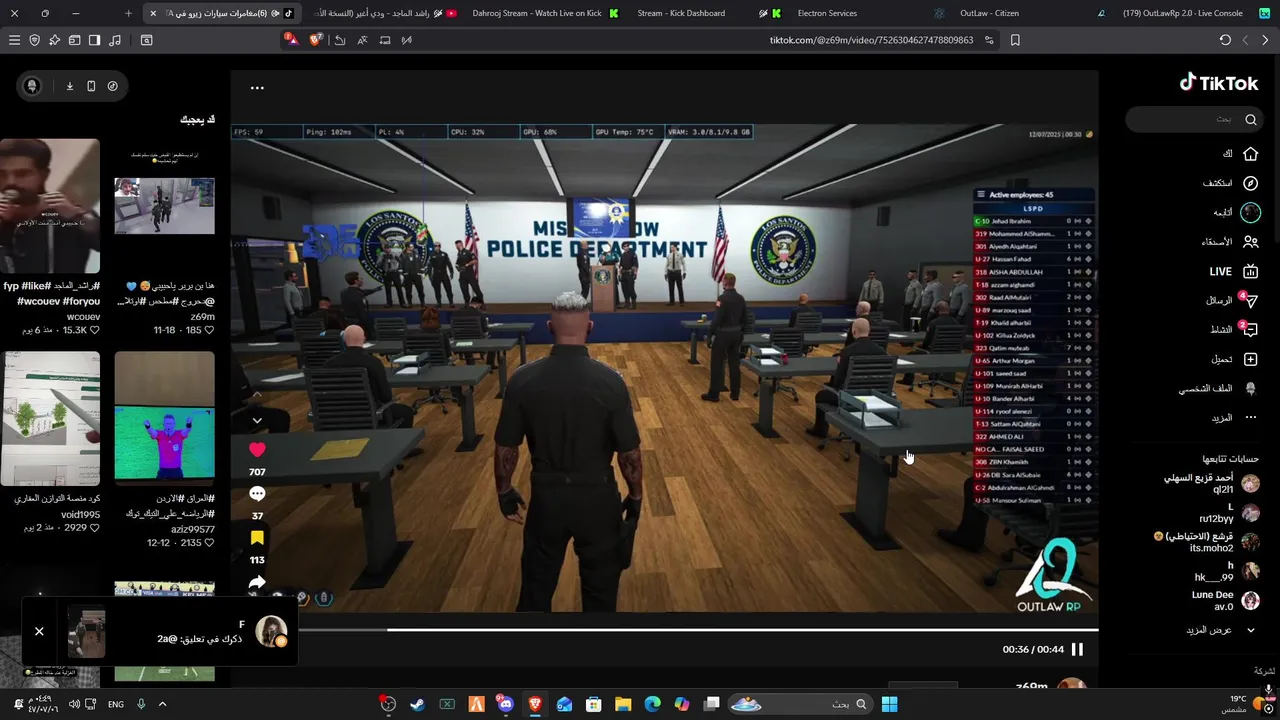
Task: Toggle the browser sidebar panel
Action: (94, 40)
